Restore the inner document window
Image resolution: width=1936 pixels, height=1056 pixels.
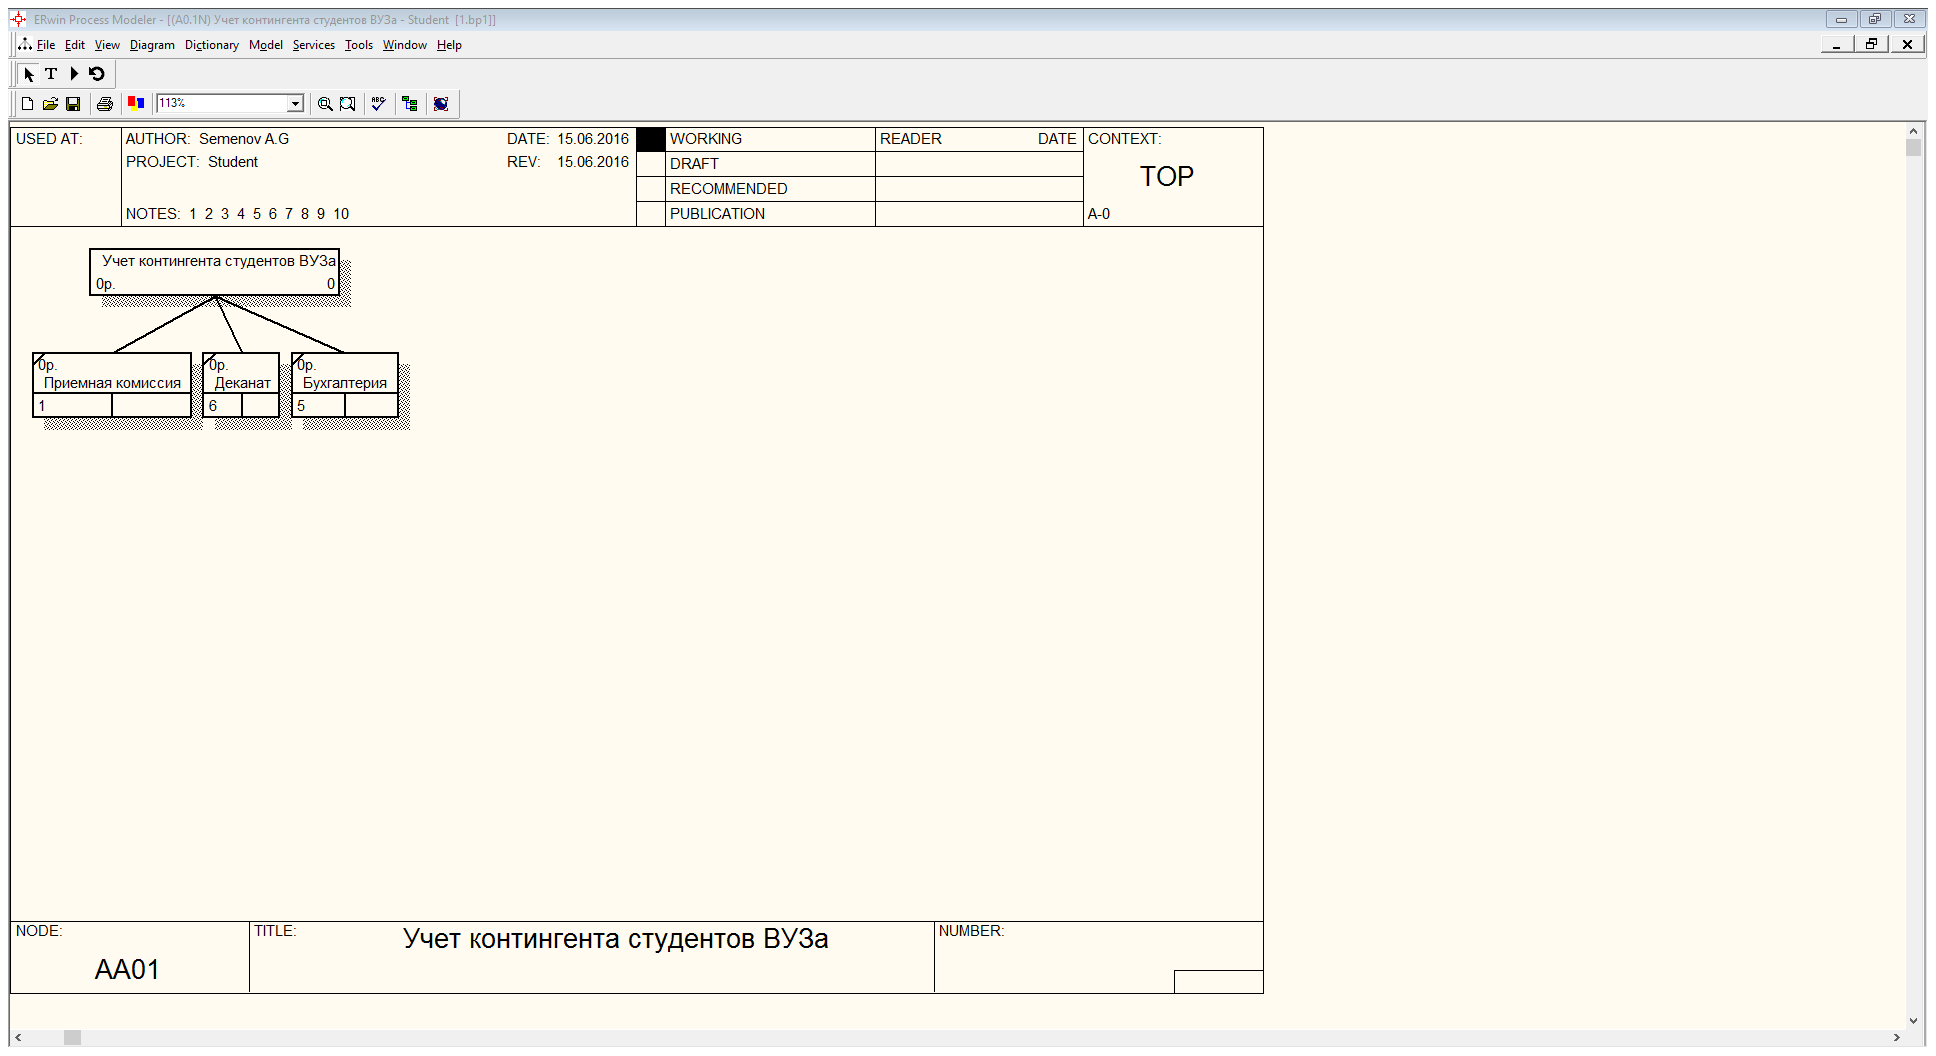1871,44
